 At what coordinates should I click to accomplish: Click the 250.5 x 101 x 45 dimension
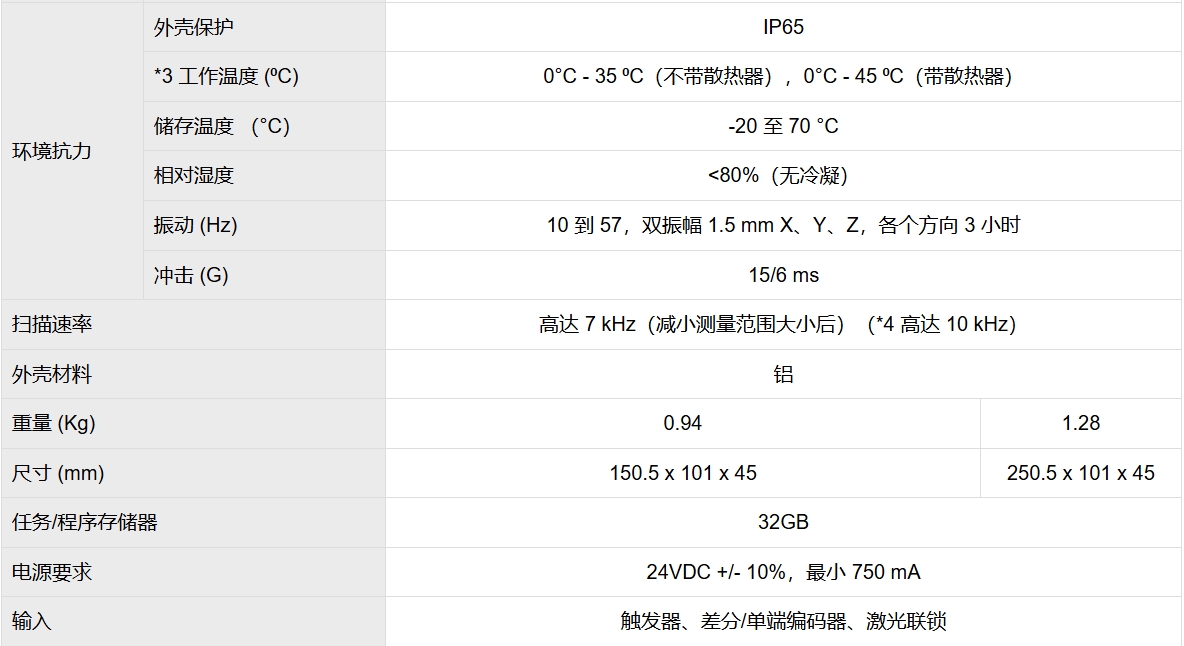pos(1081,473)
